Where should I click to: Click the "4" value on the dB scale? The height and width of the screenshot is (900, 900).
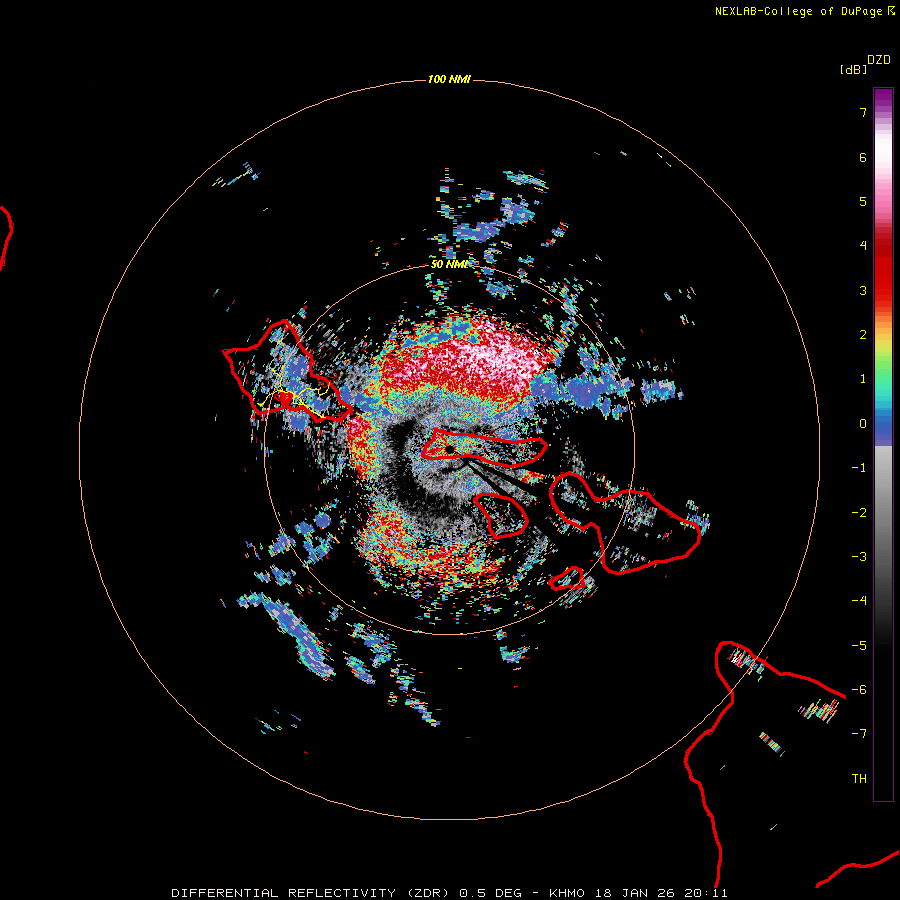click(x=863, y=246)
